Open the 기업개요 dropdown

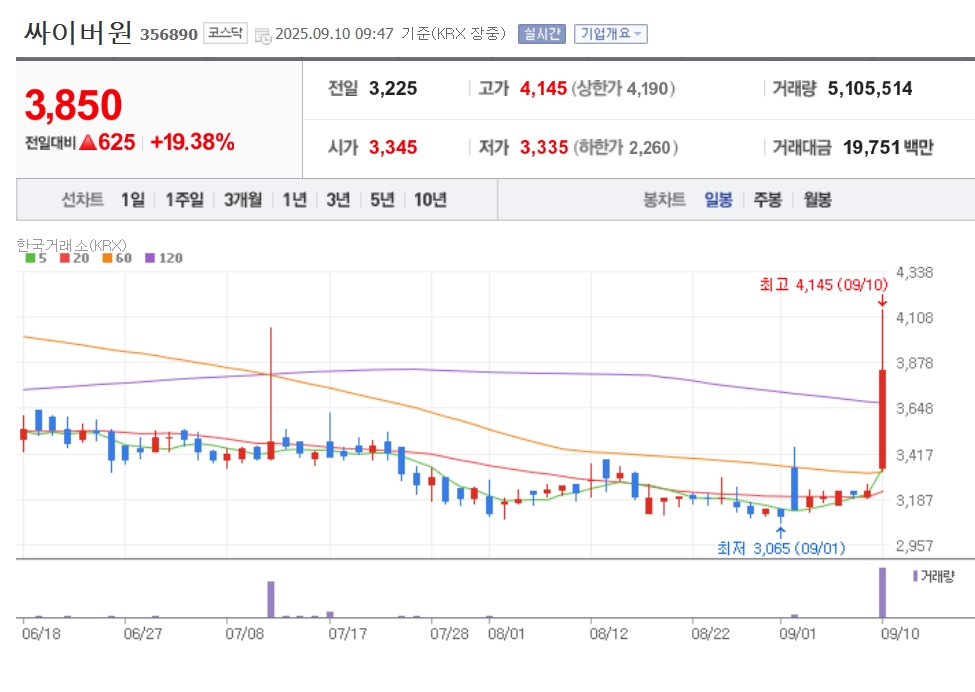[x=611, y=34]
